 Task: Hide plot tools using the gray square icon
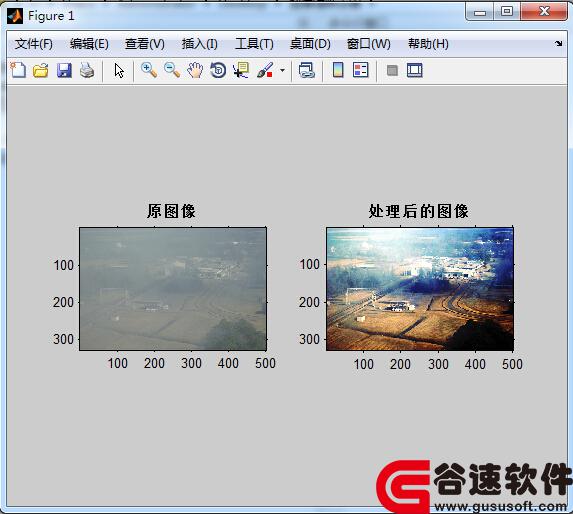coord(392,70)
